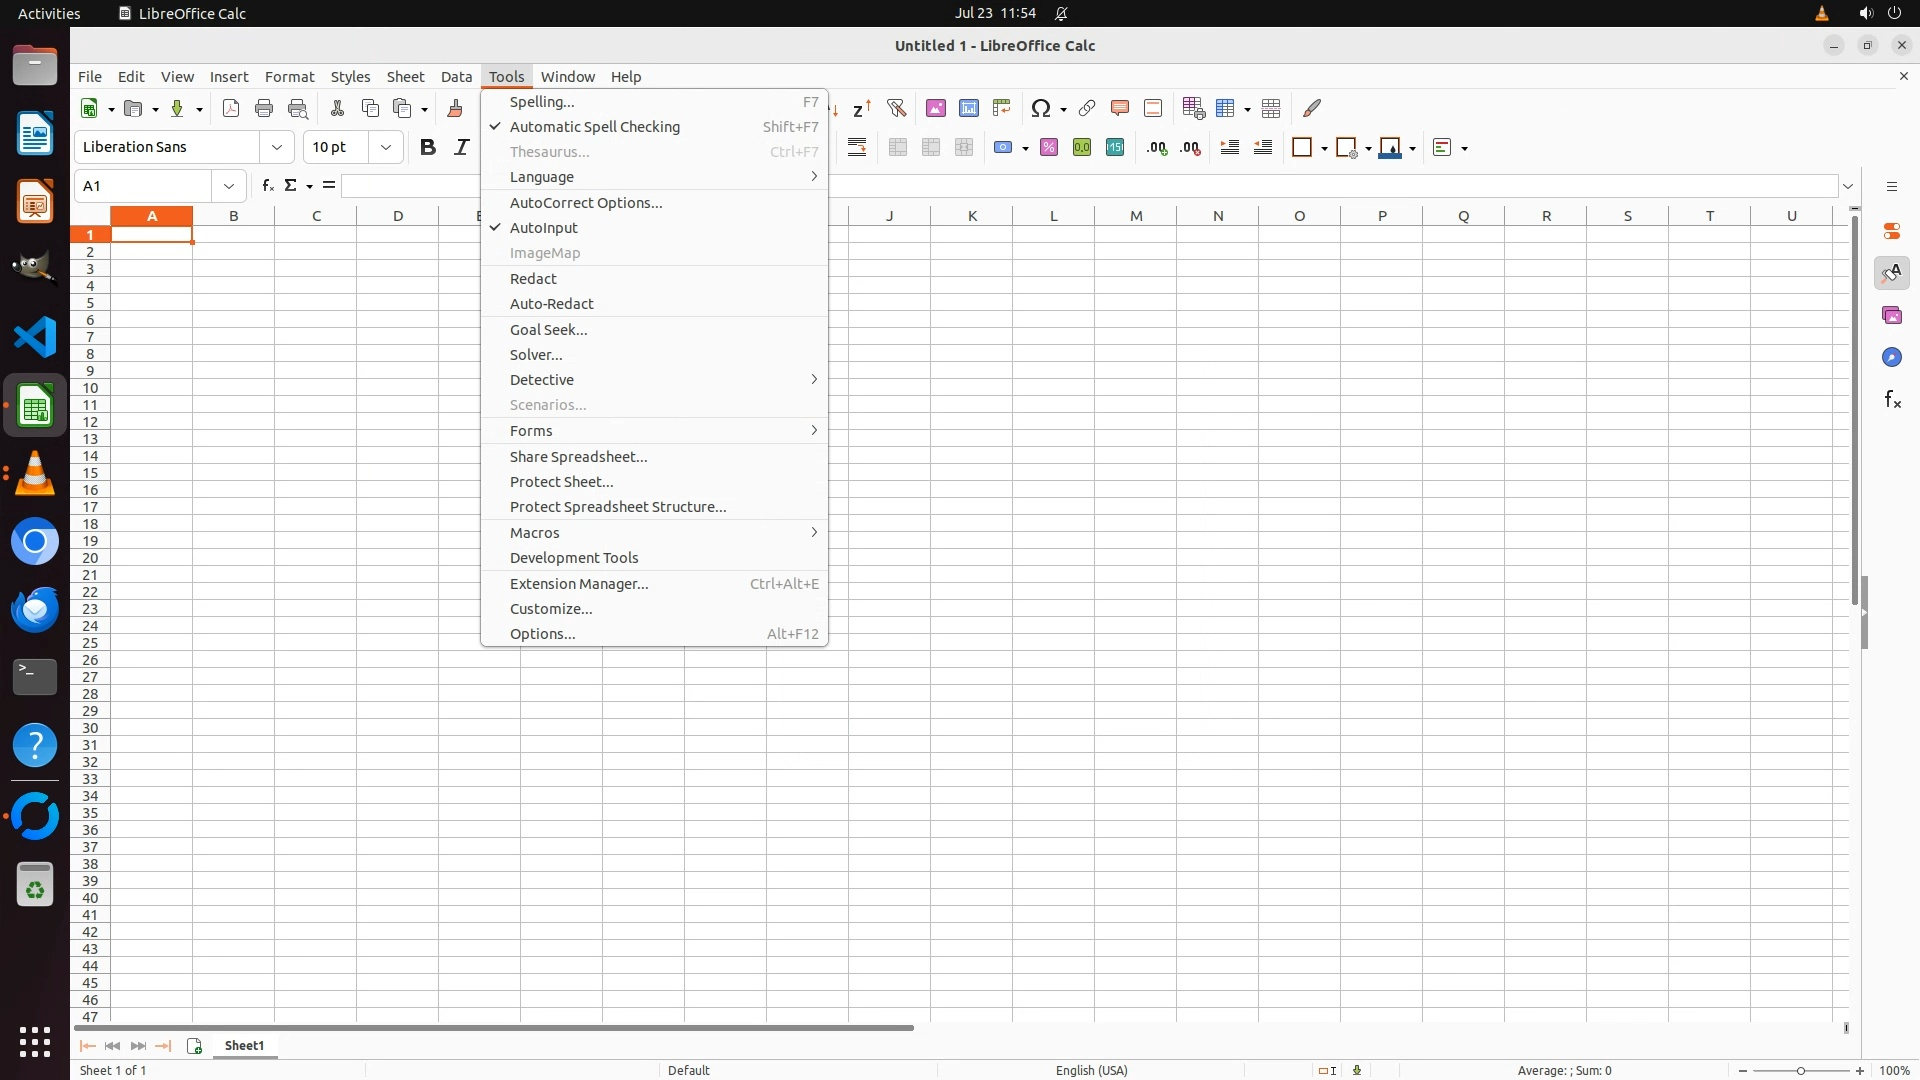This screenshot has height=1080, width=1920.
Task: Open the font name dropdown
Action: 277,148
